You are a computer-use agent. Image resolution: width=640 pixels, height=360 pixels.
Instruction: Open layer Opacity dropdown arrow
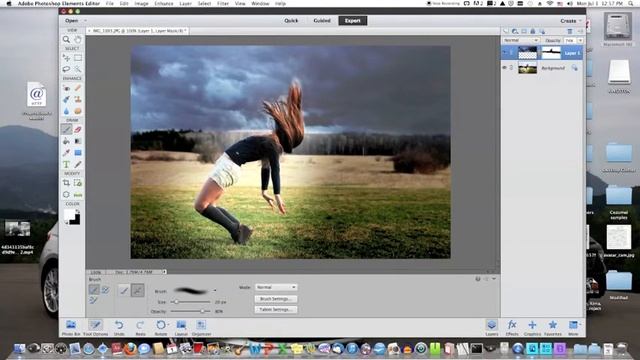[580, 40]
